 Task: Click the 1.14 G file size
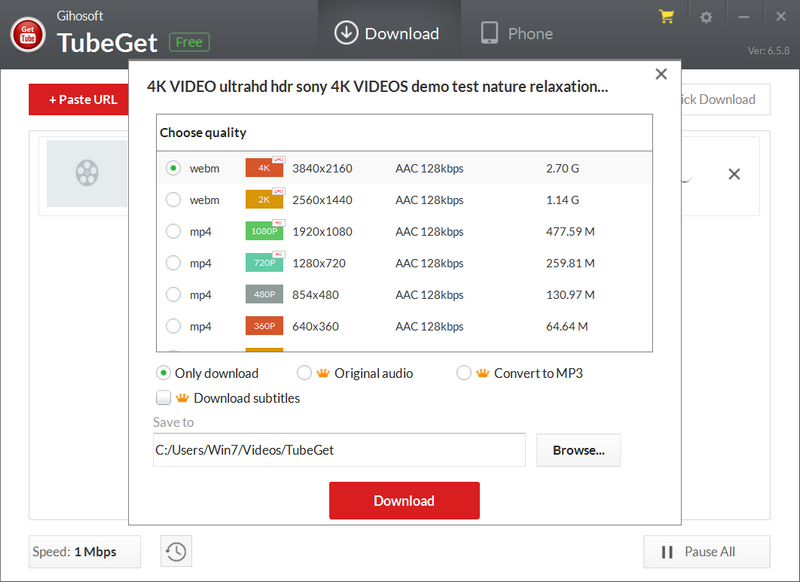562,200
